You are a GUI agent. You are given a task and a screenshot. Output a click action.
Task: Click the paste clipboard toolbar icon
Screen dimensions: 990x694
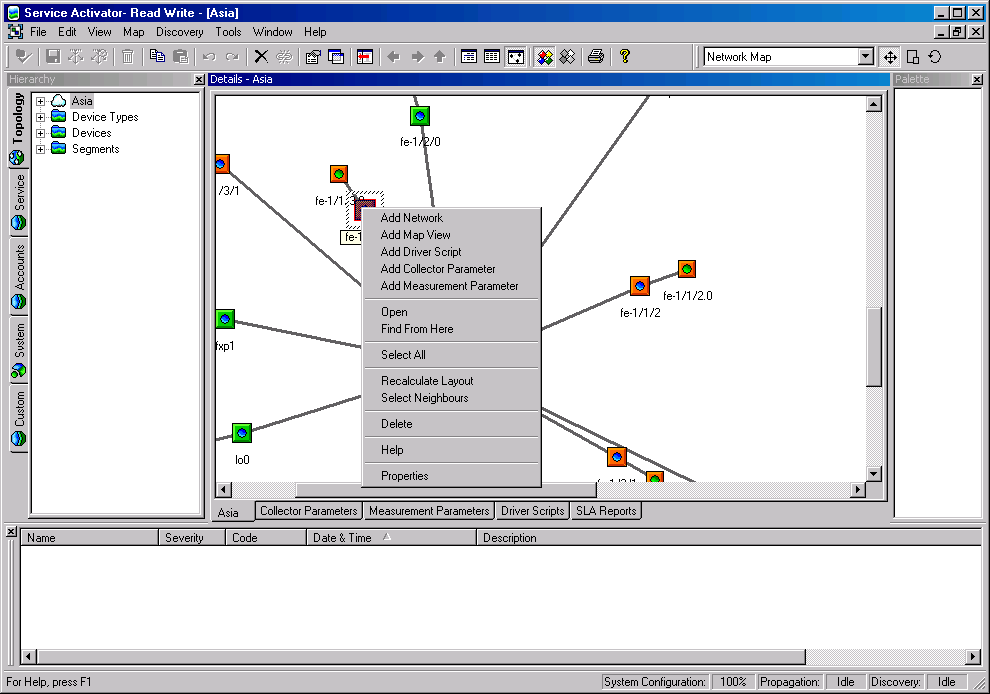(x=181, y=57)
